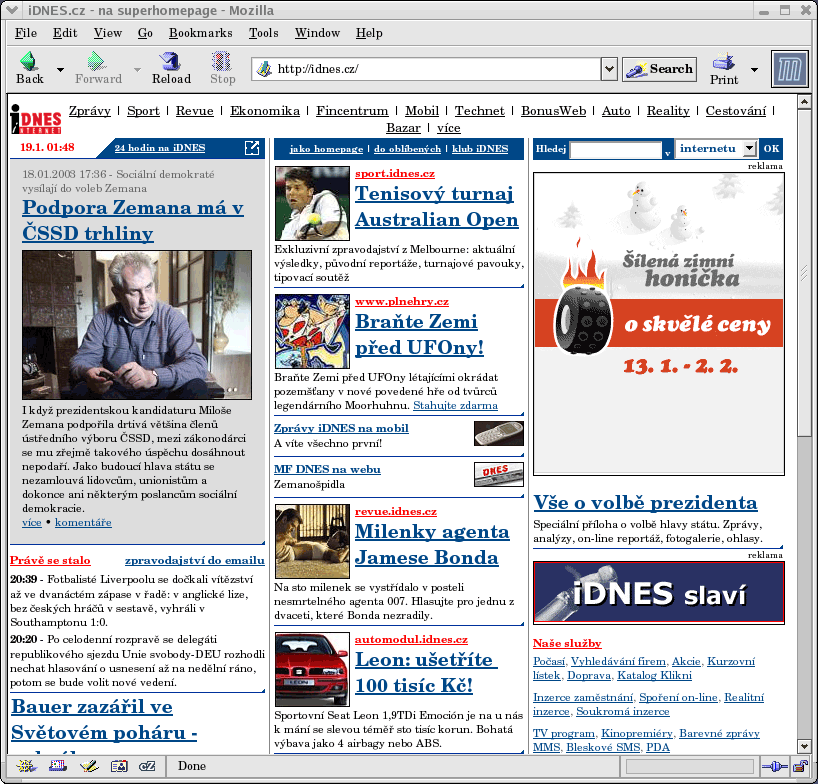818x784 pixels.
Task: Click the MF DNES newspaper image
Action: click(498, 474)
